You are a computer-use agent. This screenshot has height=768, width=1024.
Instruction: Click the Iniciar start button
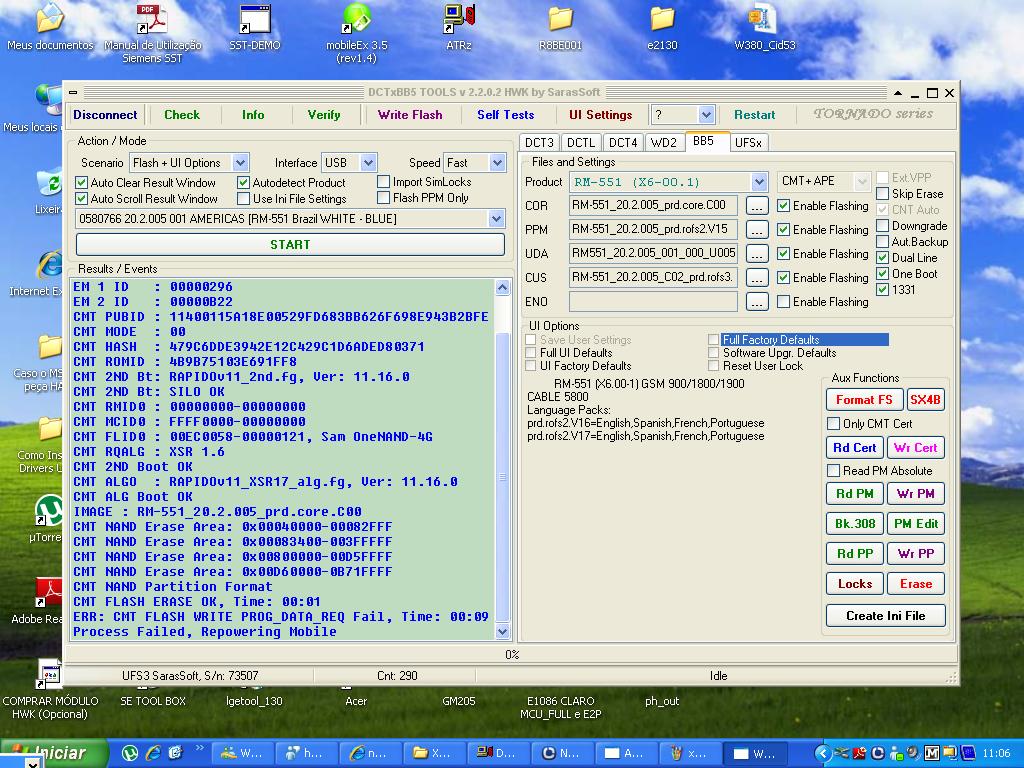[54, 753]
